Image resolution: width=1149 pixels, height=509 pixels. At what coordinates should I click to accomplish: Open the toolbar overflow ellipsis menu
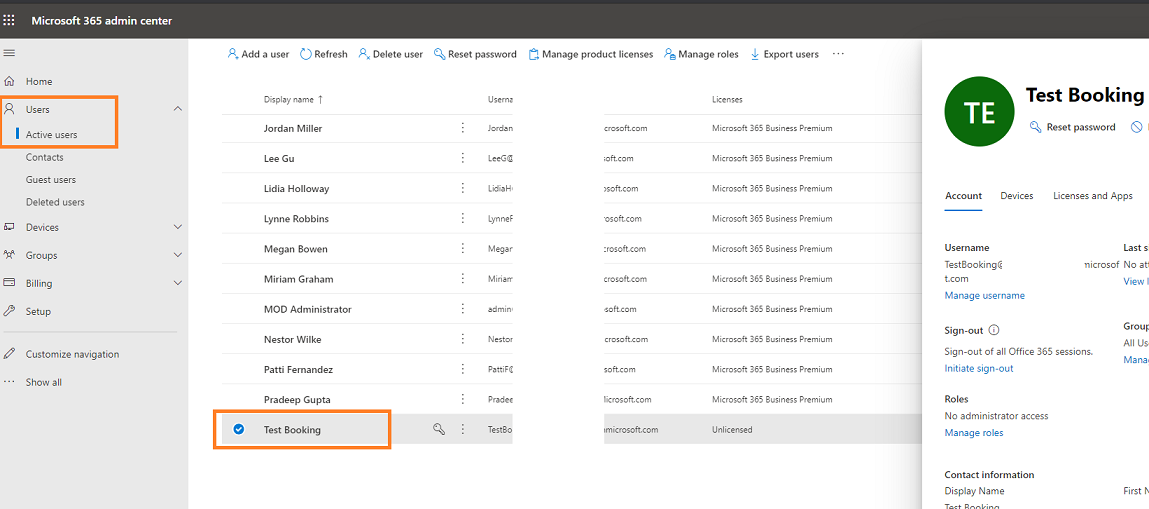pyautogui.click(x=839, y=54)
